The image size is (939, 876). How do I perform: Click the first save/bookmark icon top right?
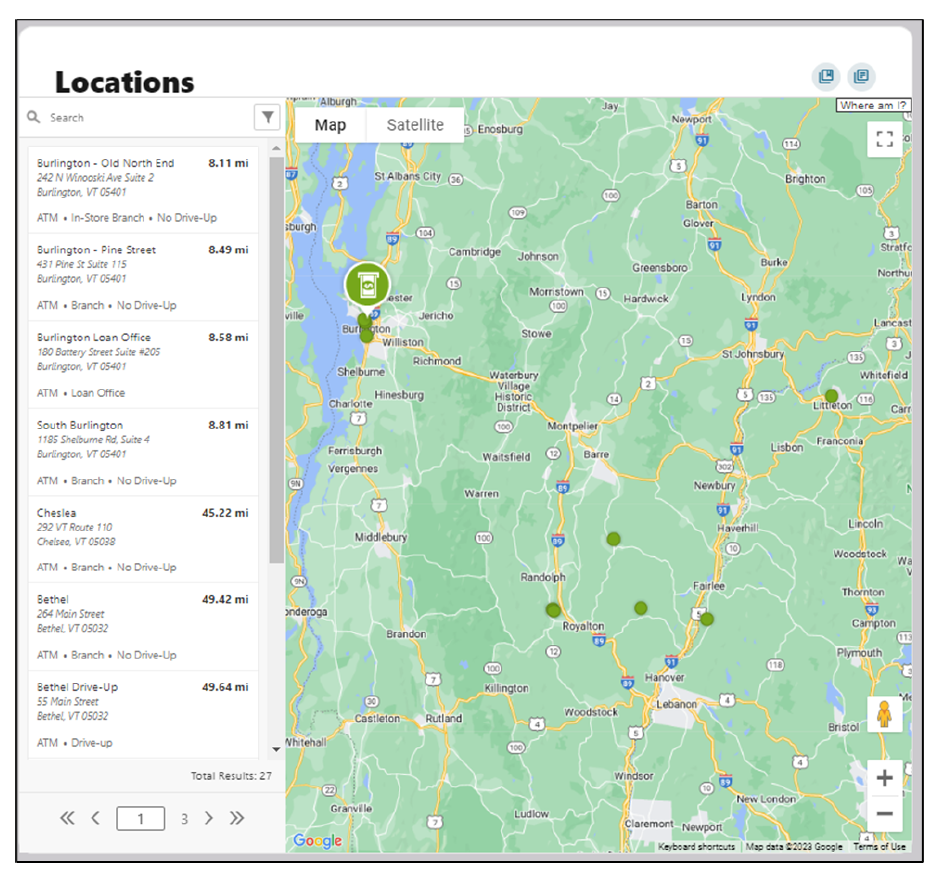(x=826, y=76)
